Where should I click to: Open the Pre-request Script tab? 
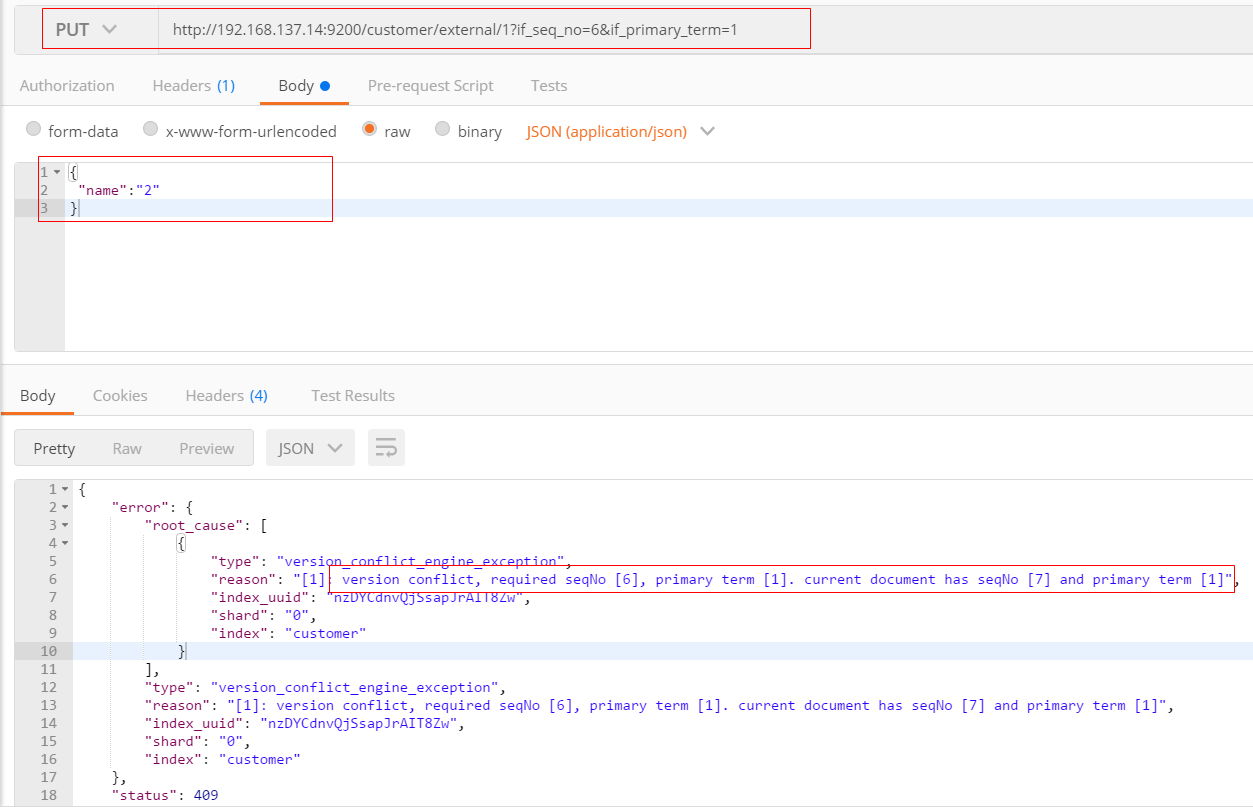pyautogui.click(x=430, y=86)
